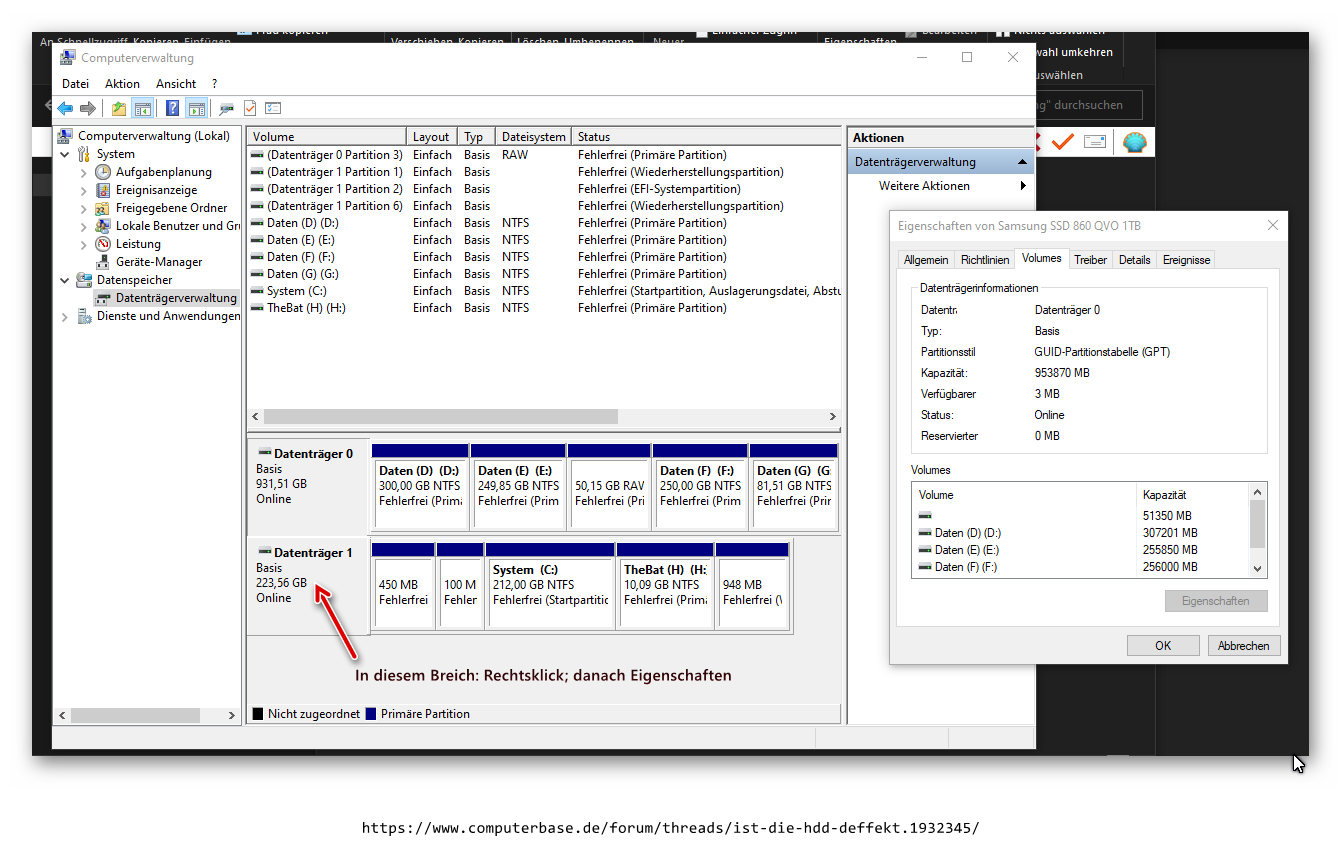Viewport: 1341px width, 868px height.
Task: Open the Aktion menu
Action: [x=122, y=84]
